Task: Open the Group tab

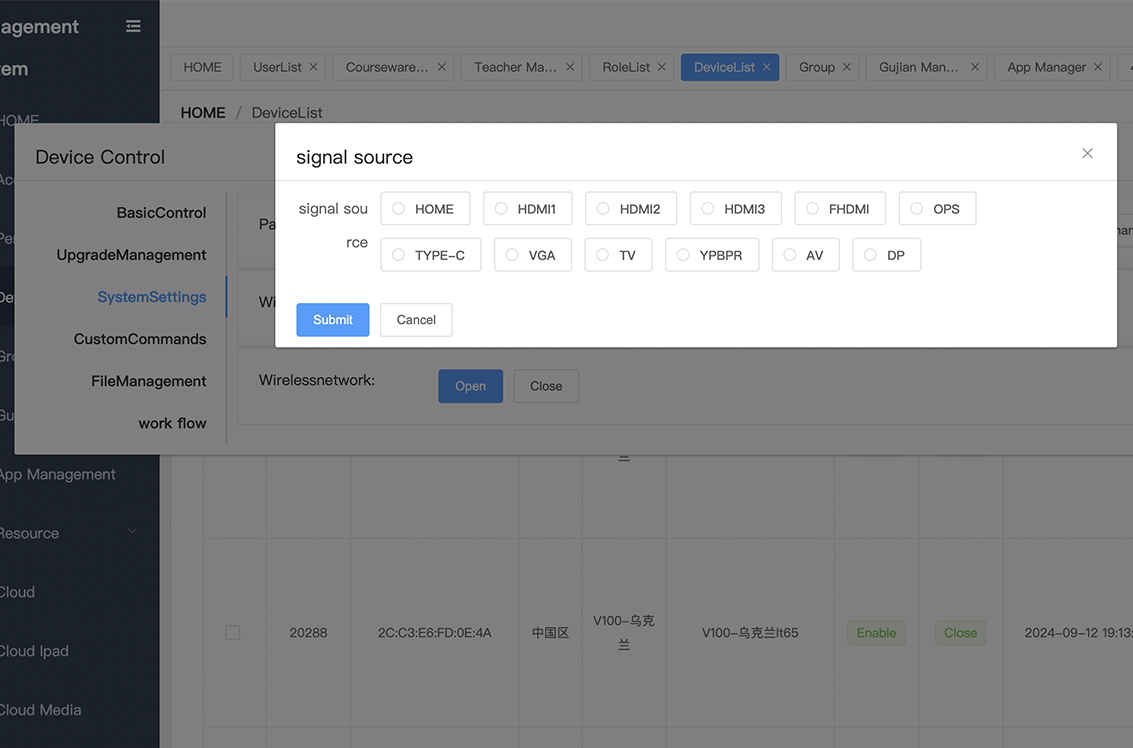Action: [817, 67]
